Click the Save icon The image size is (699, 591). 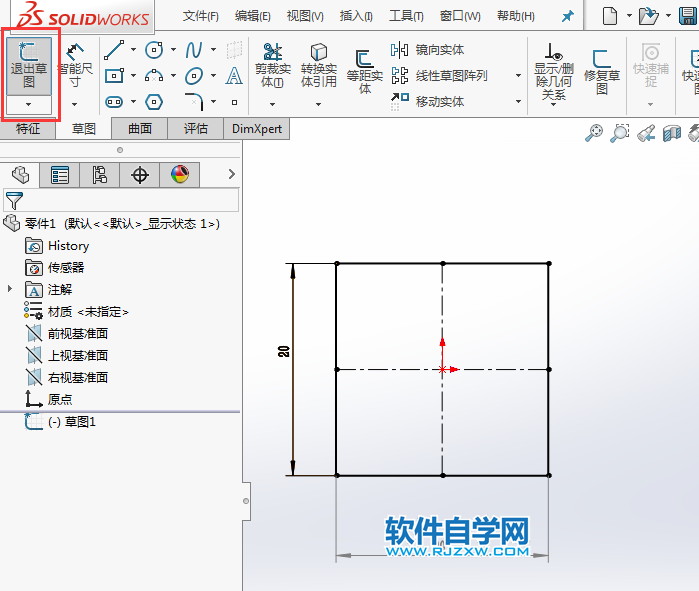(688, 16)
